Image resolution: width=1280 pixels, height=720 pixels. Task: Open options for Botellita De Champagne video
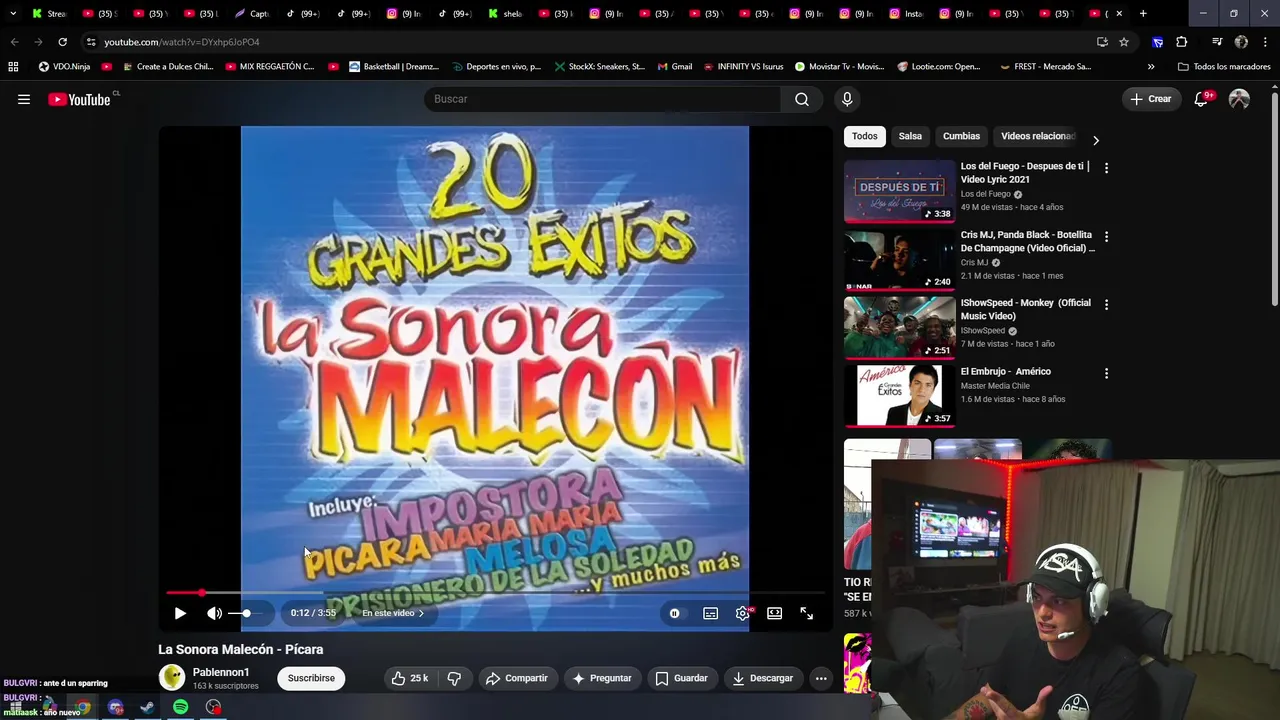(x=1106, y=237)
